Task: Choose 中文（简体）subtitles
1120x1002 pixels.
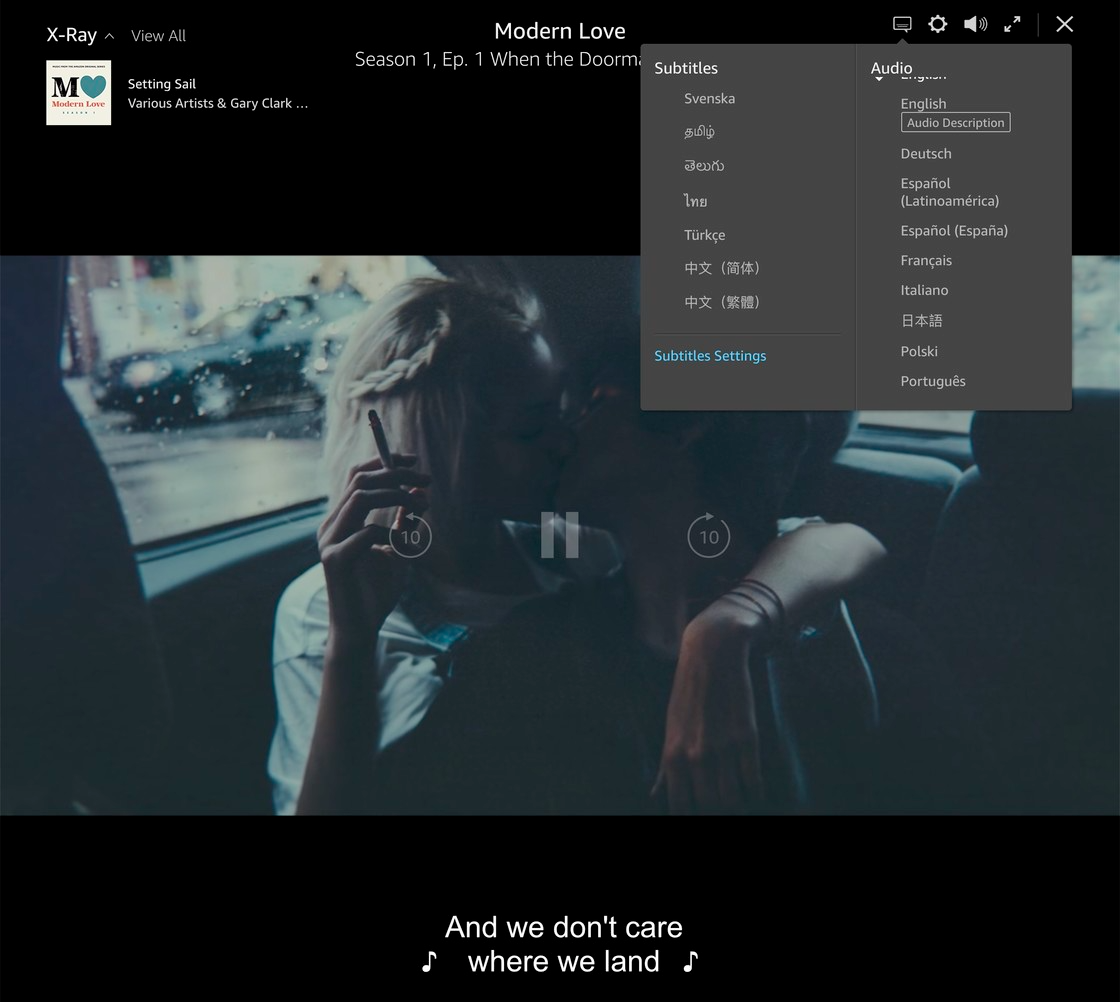Action: click(x=722, y=268)
